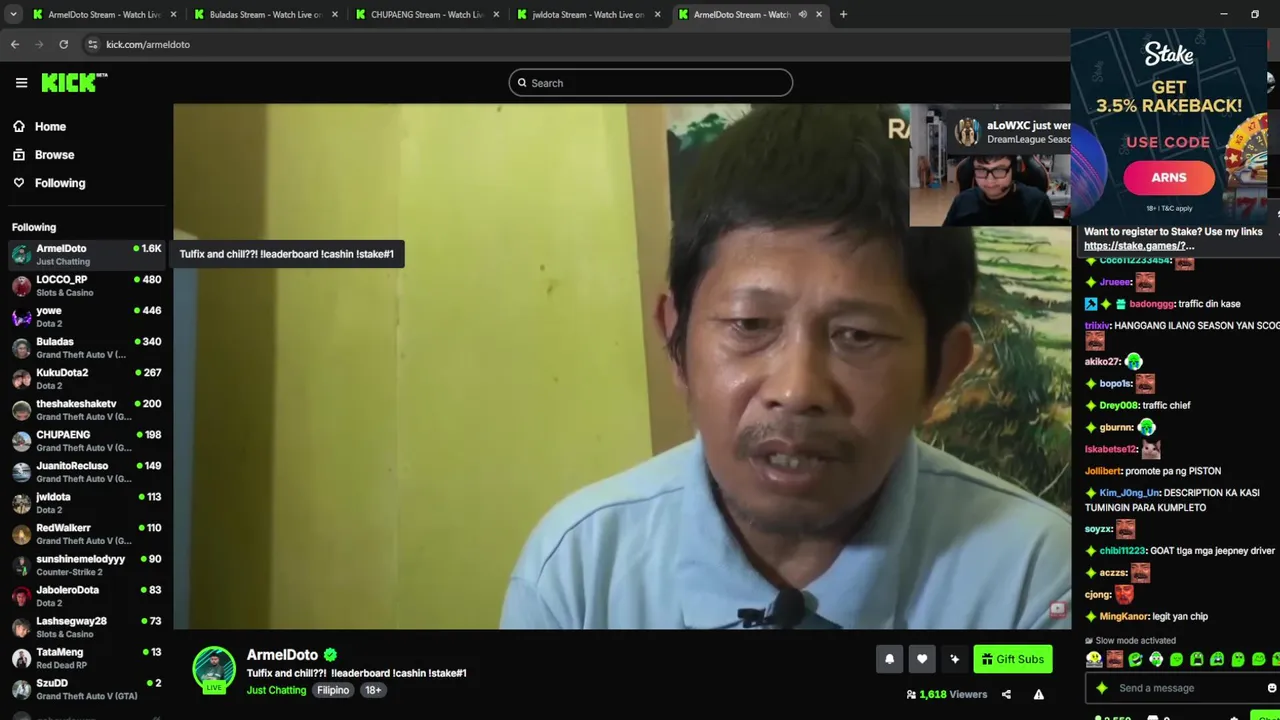Image resolution: width=1280 pixels, height=720 pixels.
Task: Open a new browser tab
Action: 843,15
